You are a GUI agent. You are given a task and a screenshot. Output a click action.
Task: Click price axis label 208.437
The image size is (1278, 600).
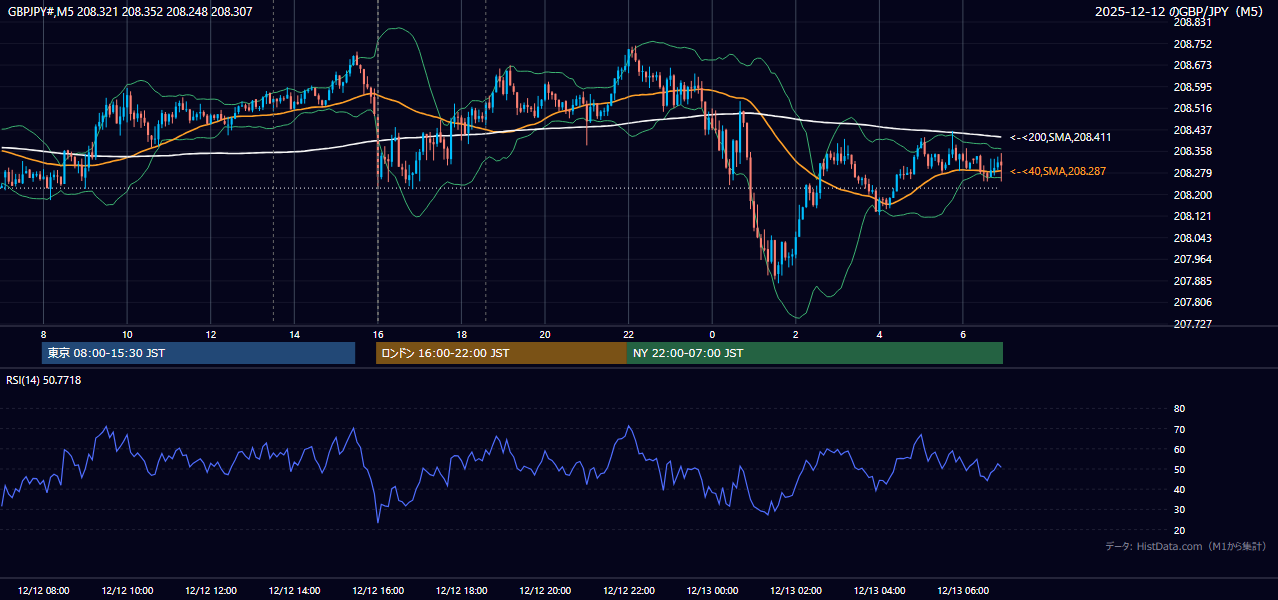point(1192,130)
